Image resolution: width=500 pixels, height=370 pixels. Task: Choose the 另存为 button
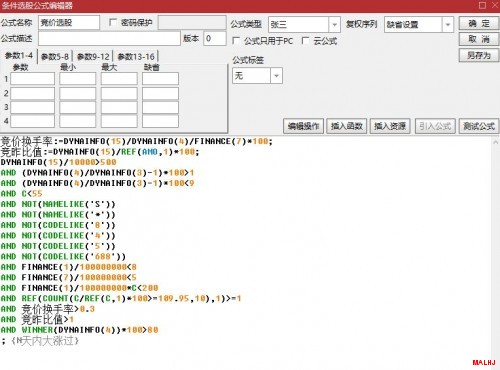pos(479,55)
